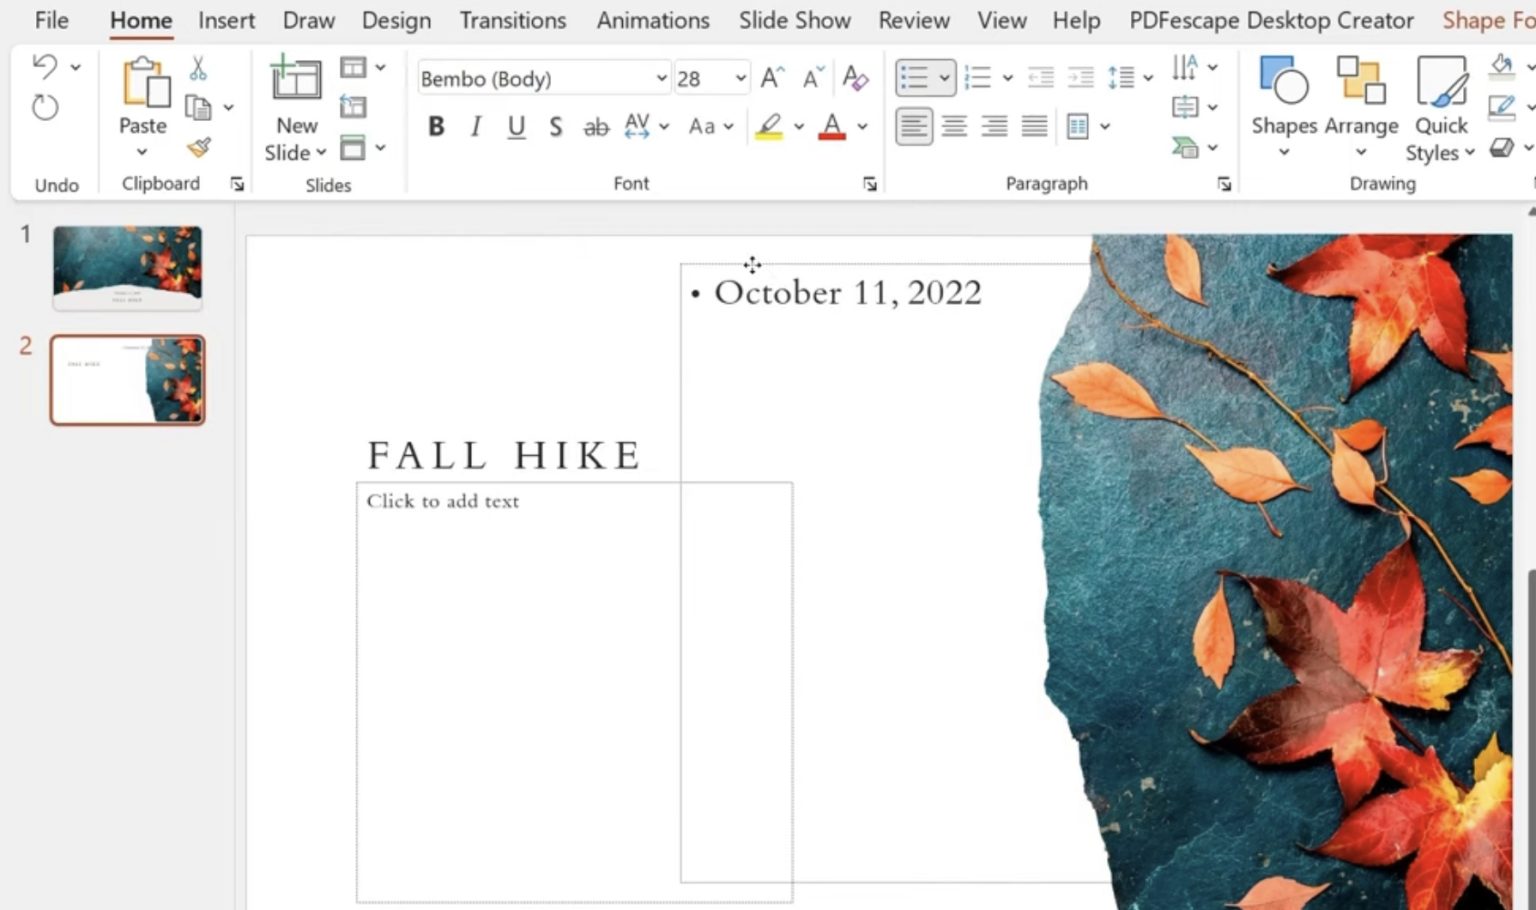The image size is (1536, 910).
Task: Toggle Bold formatting
Action: 436,127
